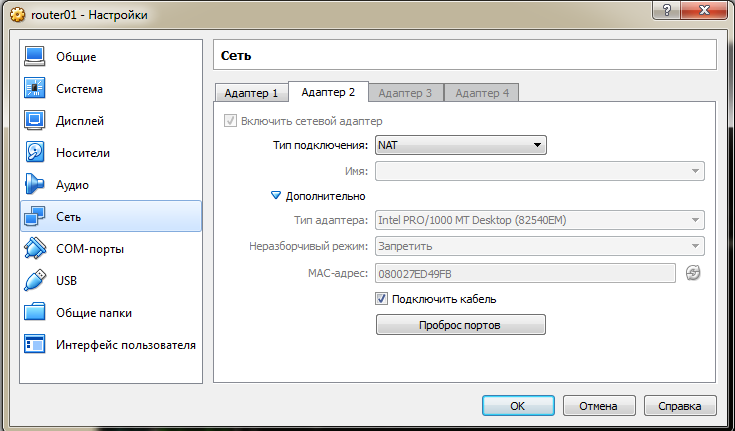Image resolution: width=735 pixels, height=431 pixels.
Task: Select the Дисплей category label
Action: click(x=80, y=121)
